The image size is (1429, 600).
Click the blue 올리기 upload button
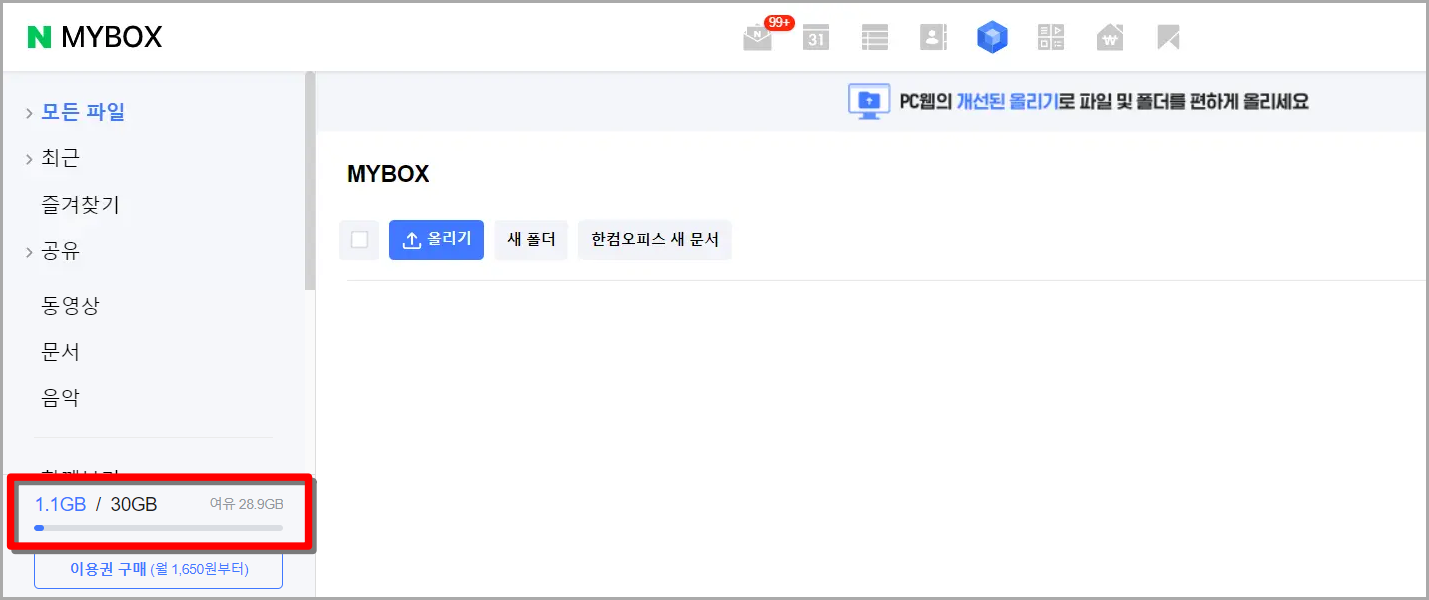[436, 240]
